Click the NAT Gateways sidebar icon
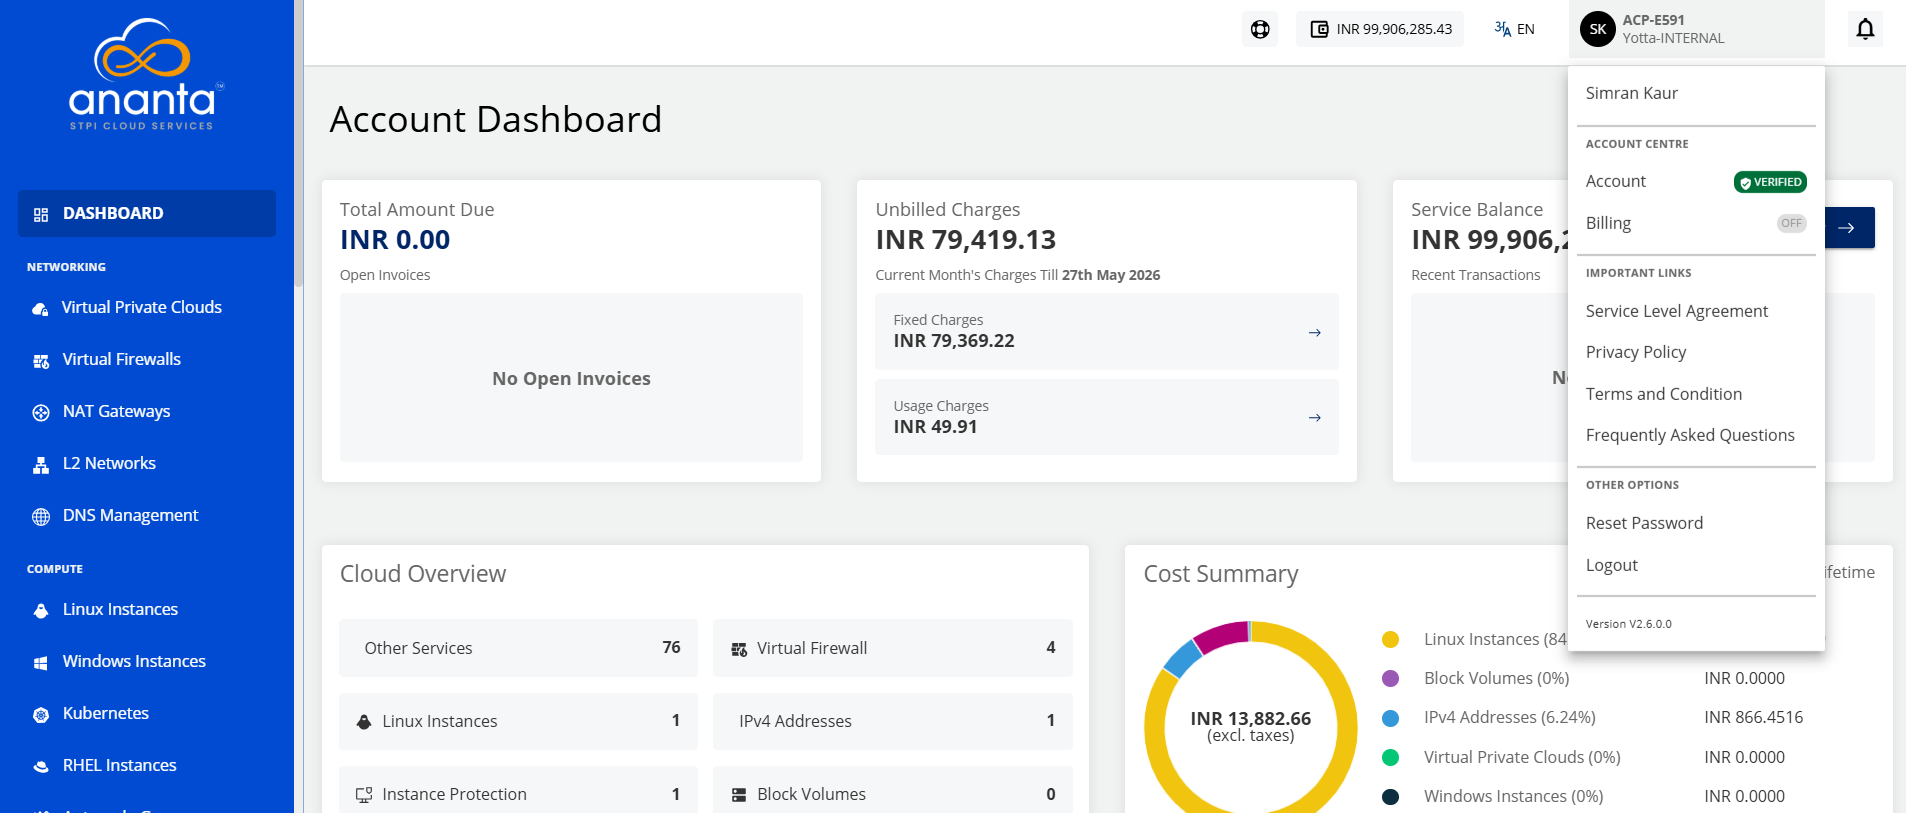Viewport: 1906px width, 813px height. pyautogui.click(x=41, y=412)
